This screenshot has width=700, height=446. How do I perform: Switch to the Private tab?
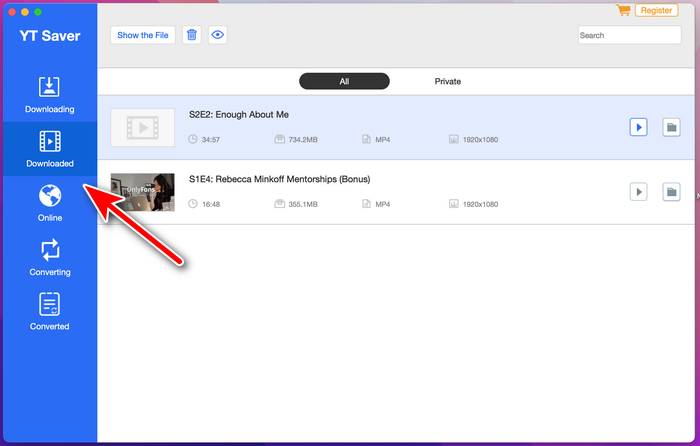coord(448,81)
